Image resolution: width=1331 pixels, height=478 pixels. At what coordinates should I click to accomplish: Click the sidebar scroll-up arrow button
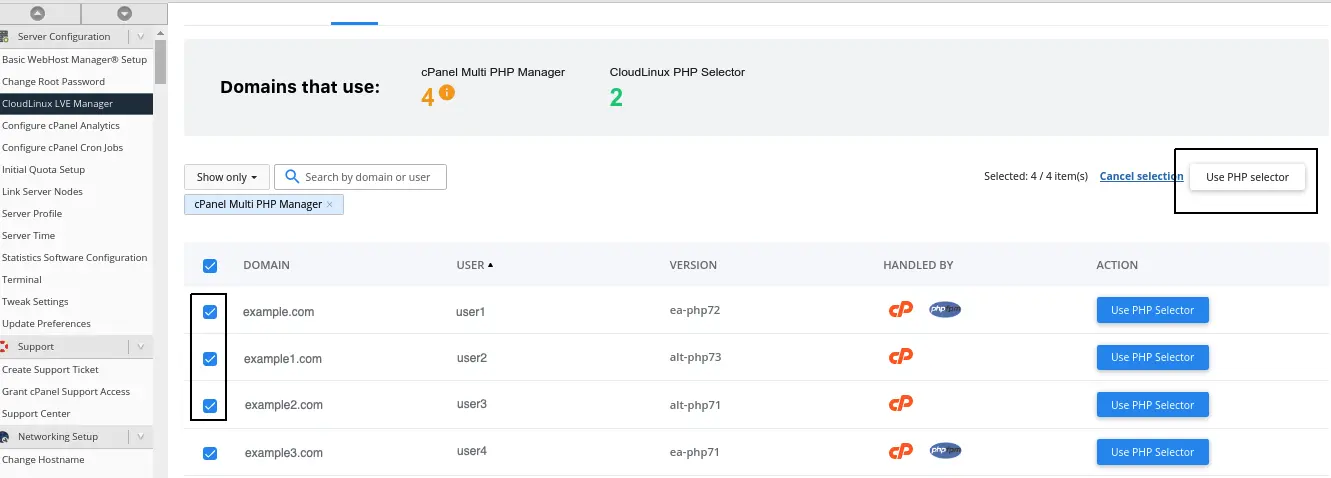point(38,13)
